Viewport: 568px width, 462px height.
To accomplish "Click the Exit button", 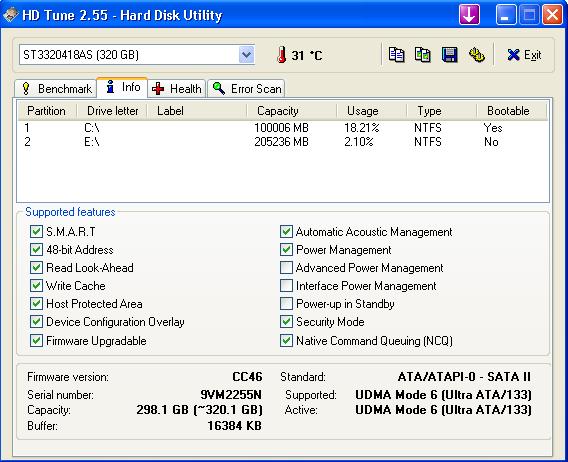I will 524,55.
